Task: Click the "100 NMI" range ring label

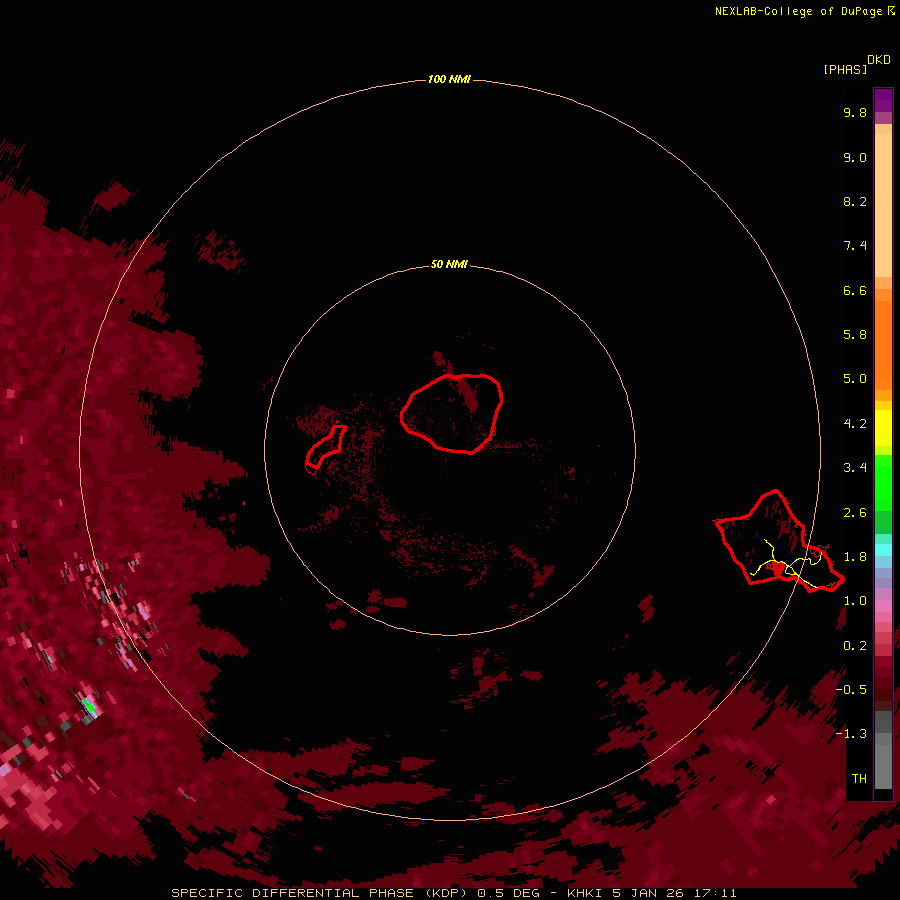Action: (449, 79)
